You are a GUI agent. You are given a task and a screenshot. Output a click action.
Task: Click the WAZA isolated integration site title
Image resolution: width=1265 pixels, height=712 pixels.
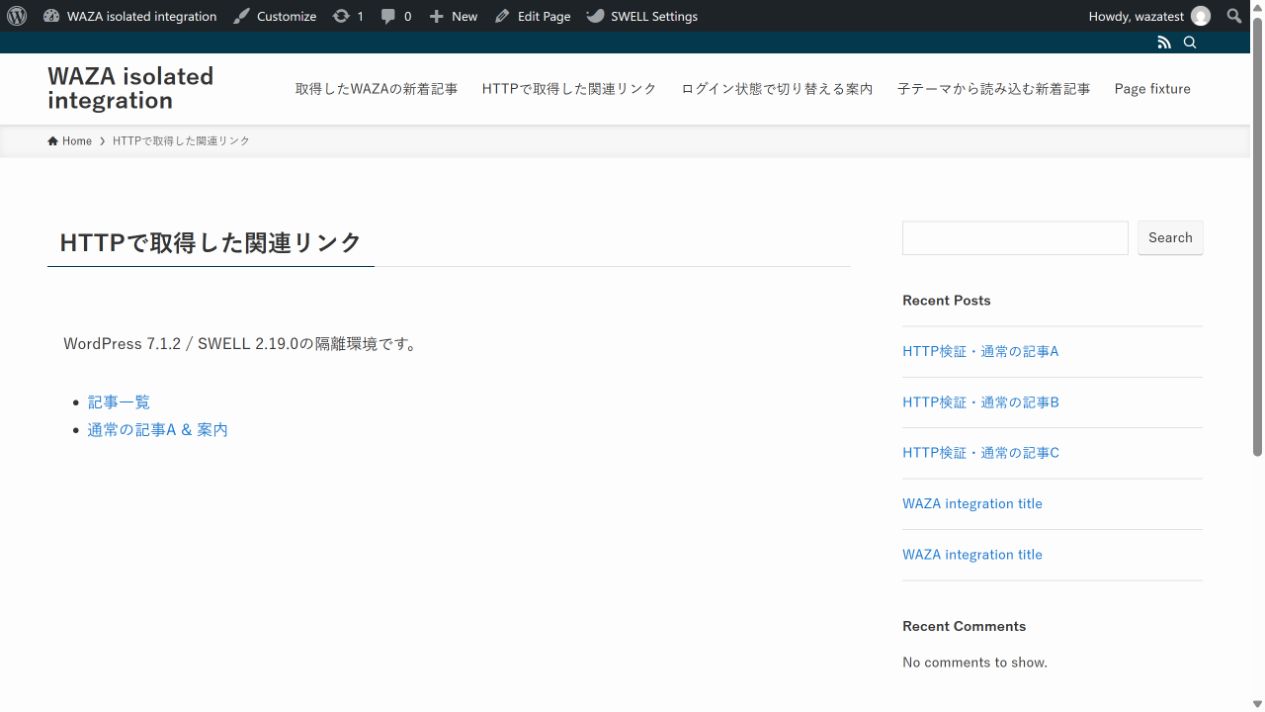130,88
